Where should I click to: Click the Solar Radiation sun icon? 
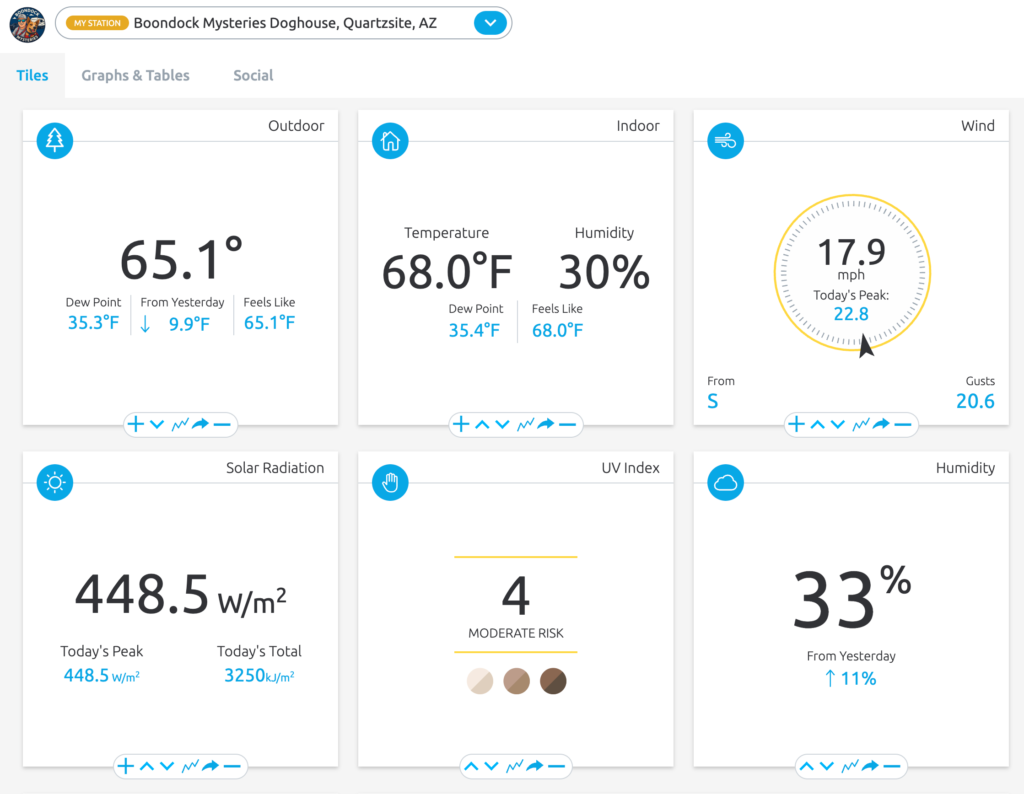pyautogui.click(x=54, y=483)
